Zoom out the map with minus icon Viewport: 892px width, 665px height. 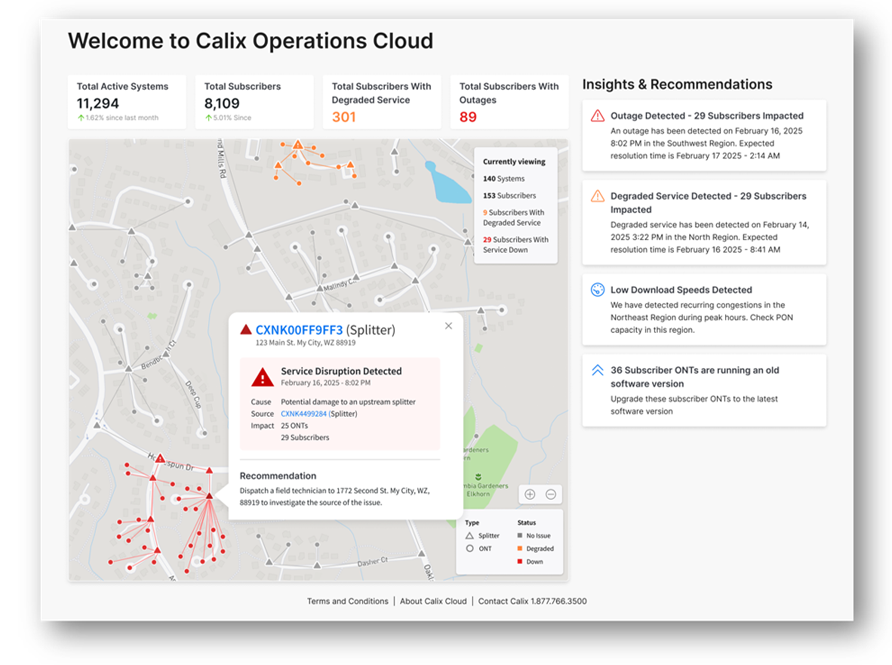tap(551, 494)
